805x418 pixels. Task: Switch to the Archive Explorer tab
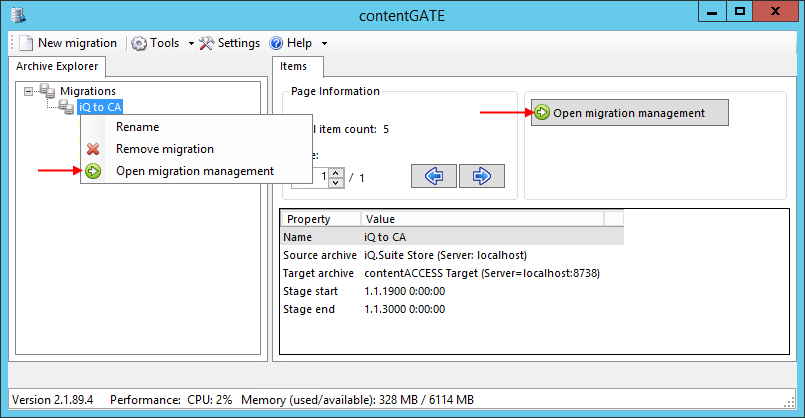(56, 67)
